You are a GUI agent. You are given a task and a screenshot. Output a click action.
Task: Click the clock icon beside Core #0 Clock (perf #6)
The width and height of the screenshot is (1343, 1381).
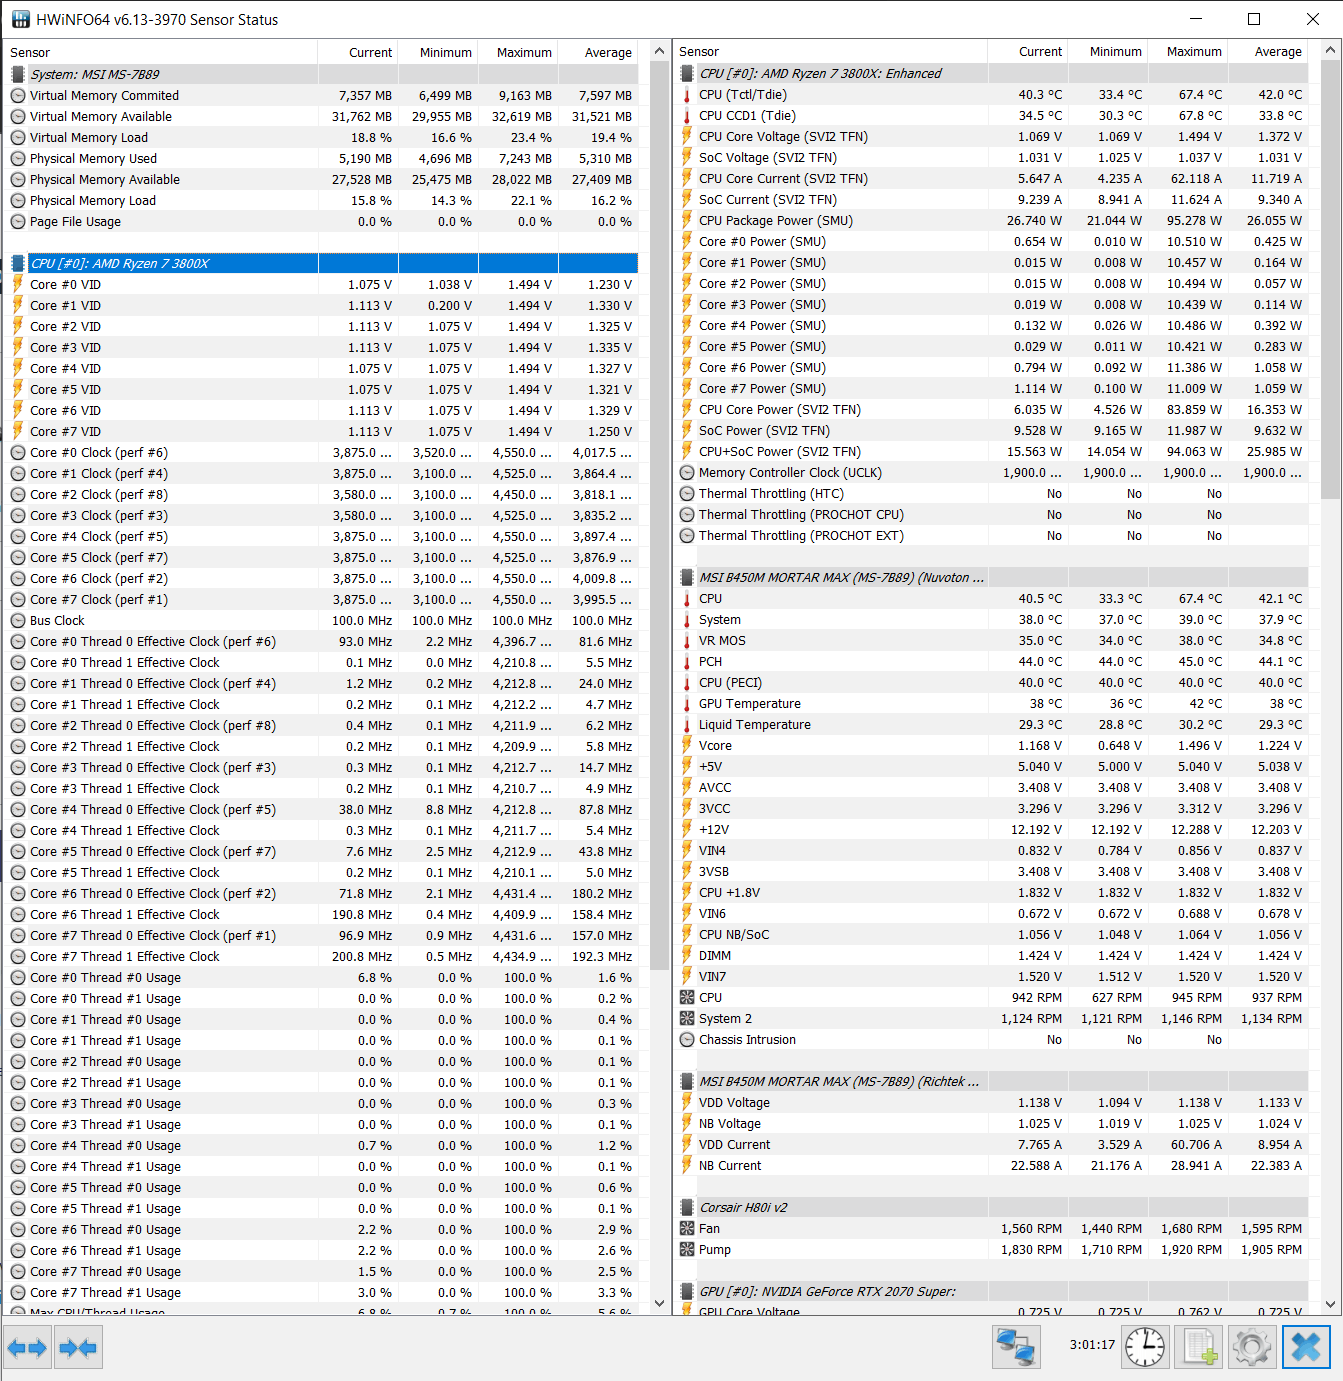pos(18,452)
